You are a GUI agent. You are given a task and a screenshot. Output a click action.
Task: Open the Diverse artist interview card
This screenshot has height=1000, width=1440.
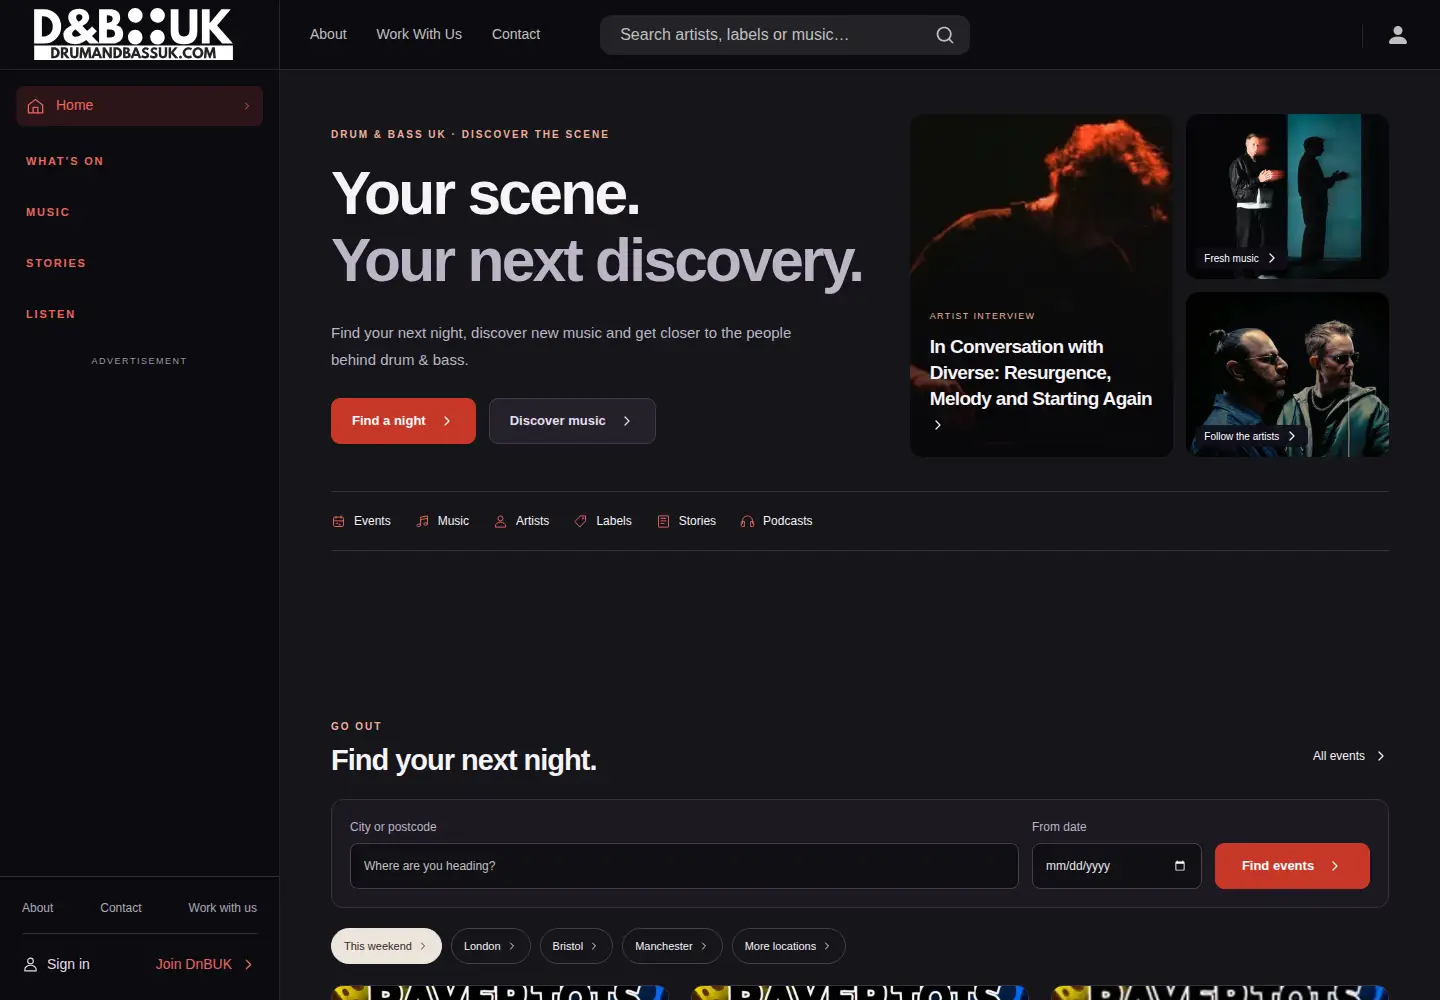pos(1041,286)
